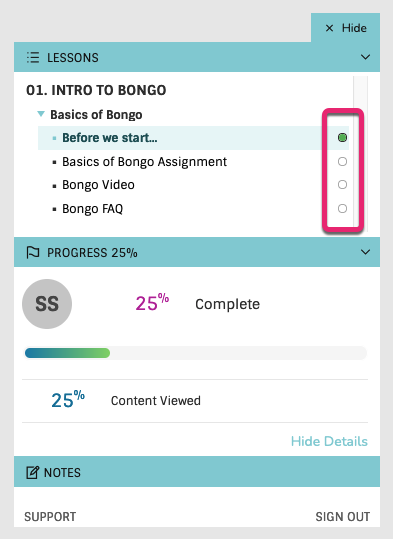Open Basics of Bongo Assignment lesson
Viewport: 393px width, 539px height.
click(x=144, y=162)
